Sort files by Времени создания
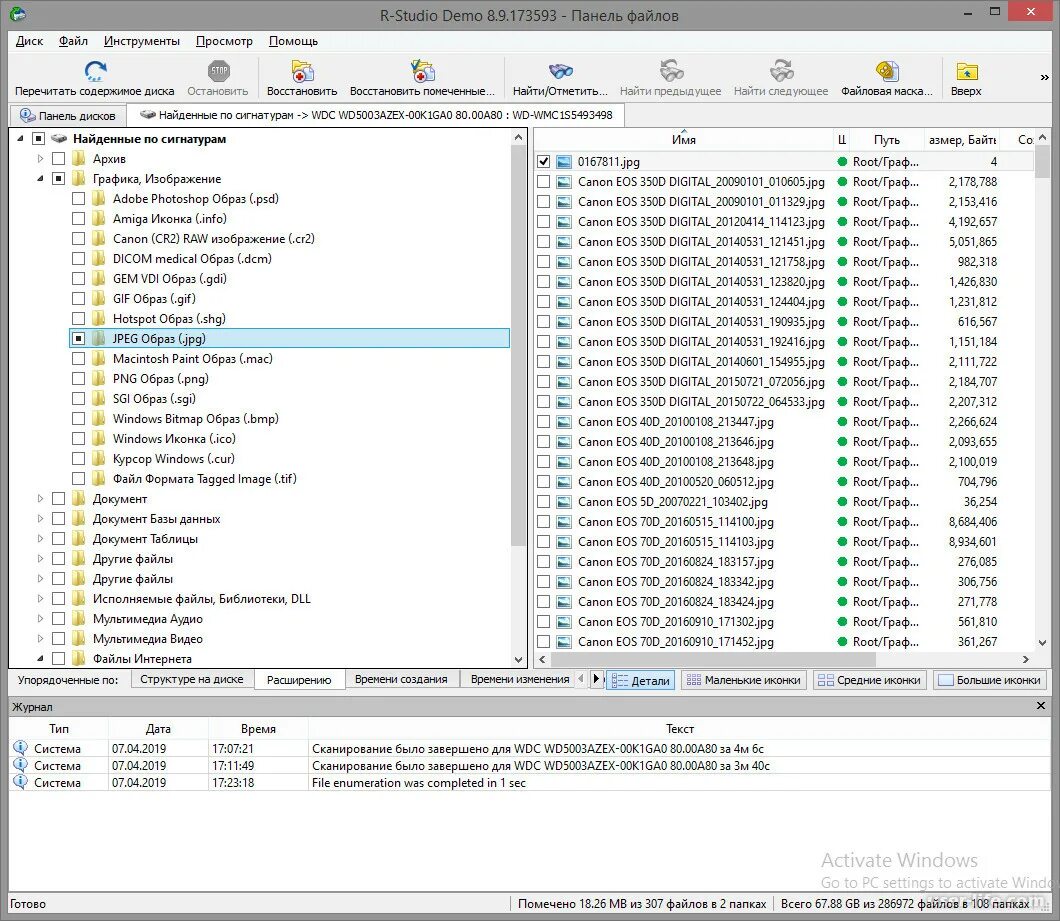This screenshot has height=921, width=1060. [401, 679]
